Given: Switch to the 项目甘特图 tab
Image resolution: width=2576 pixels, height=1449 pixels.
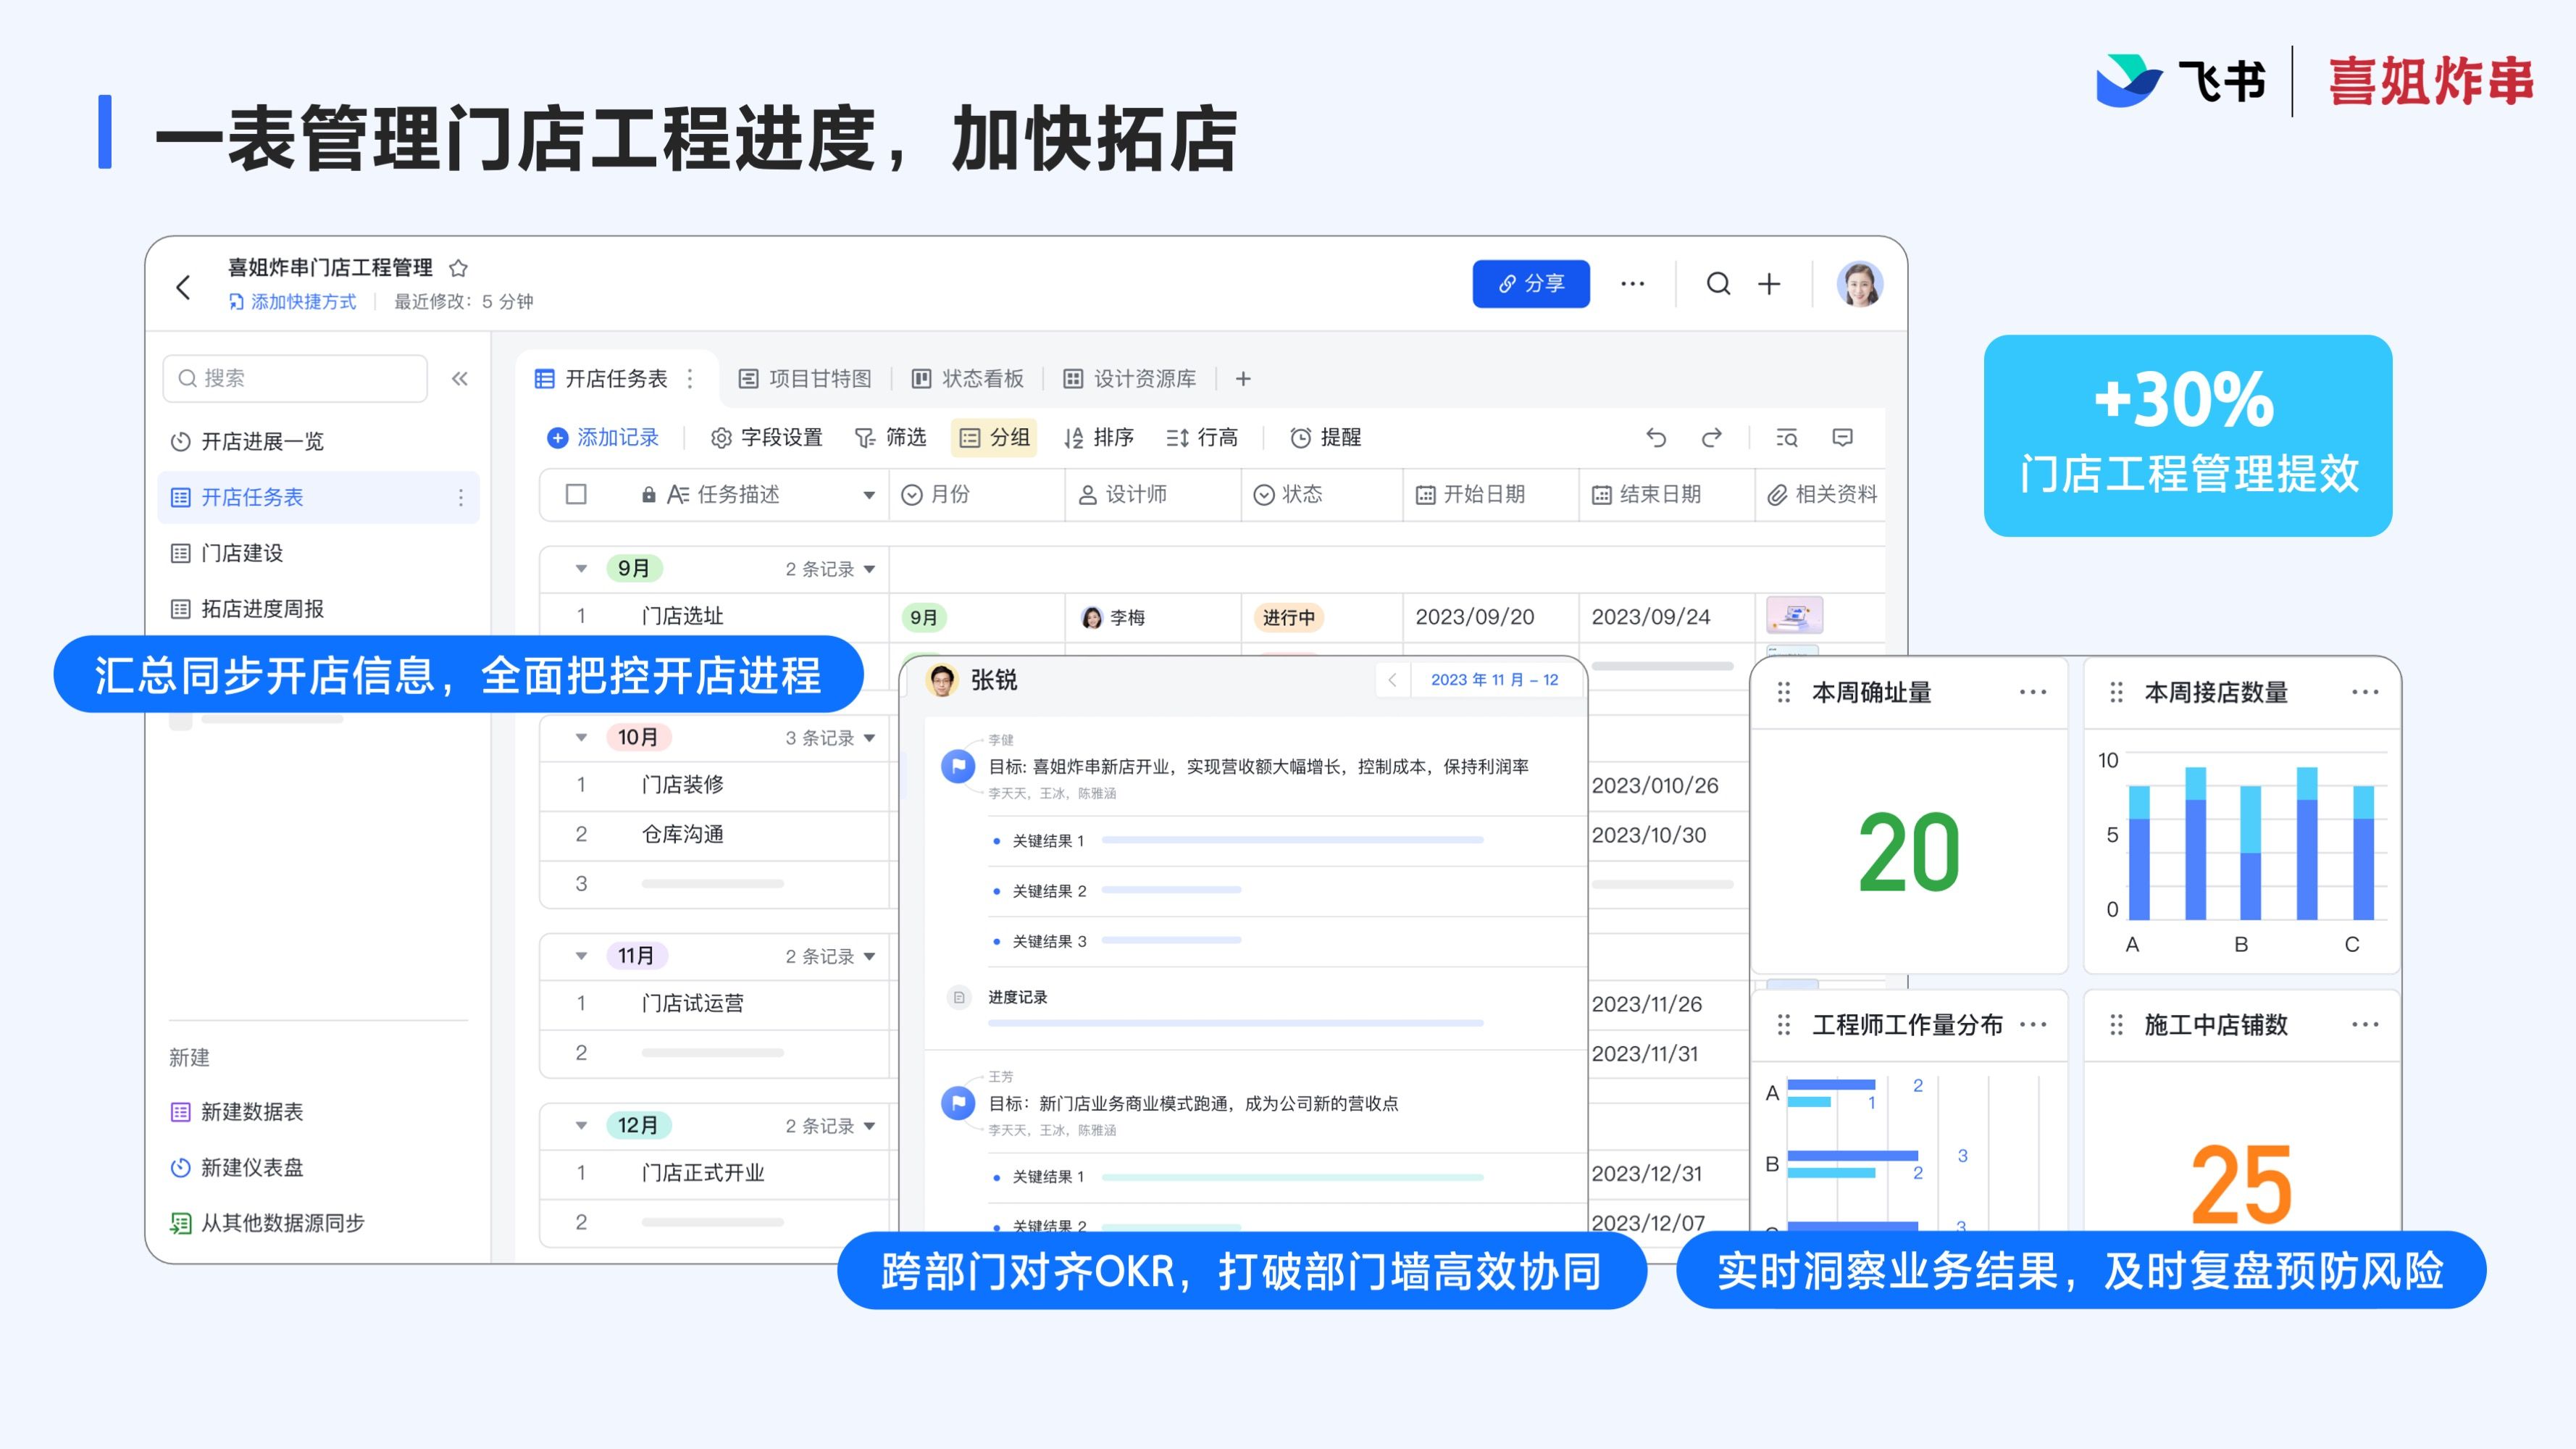Looking at the screenshot, I should pyautogui.click(x=805, y=378).
